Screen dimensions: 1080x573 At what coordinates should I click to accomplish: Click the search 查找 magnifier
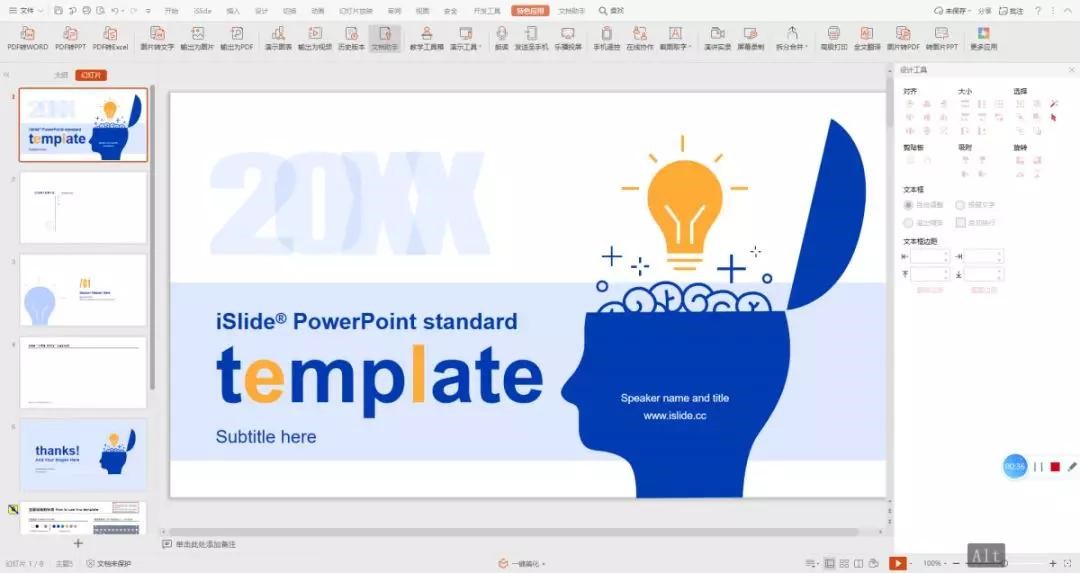pyautogui.click(x=611, y=11)
